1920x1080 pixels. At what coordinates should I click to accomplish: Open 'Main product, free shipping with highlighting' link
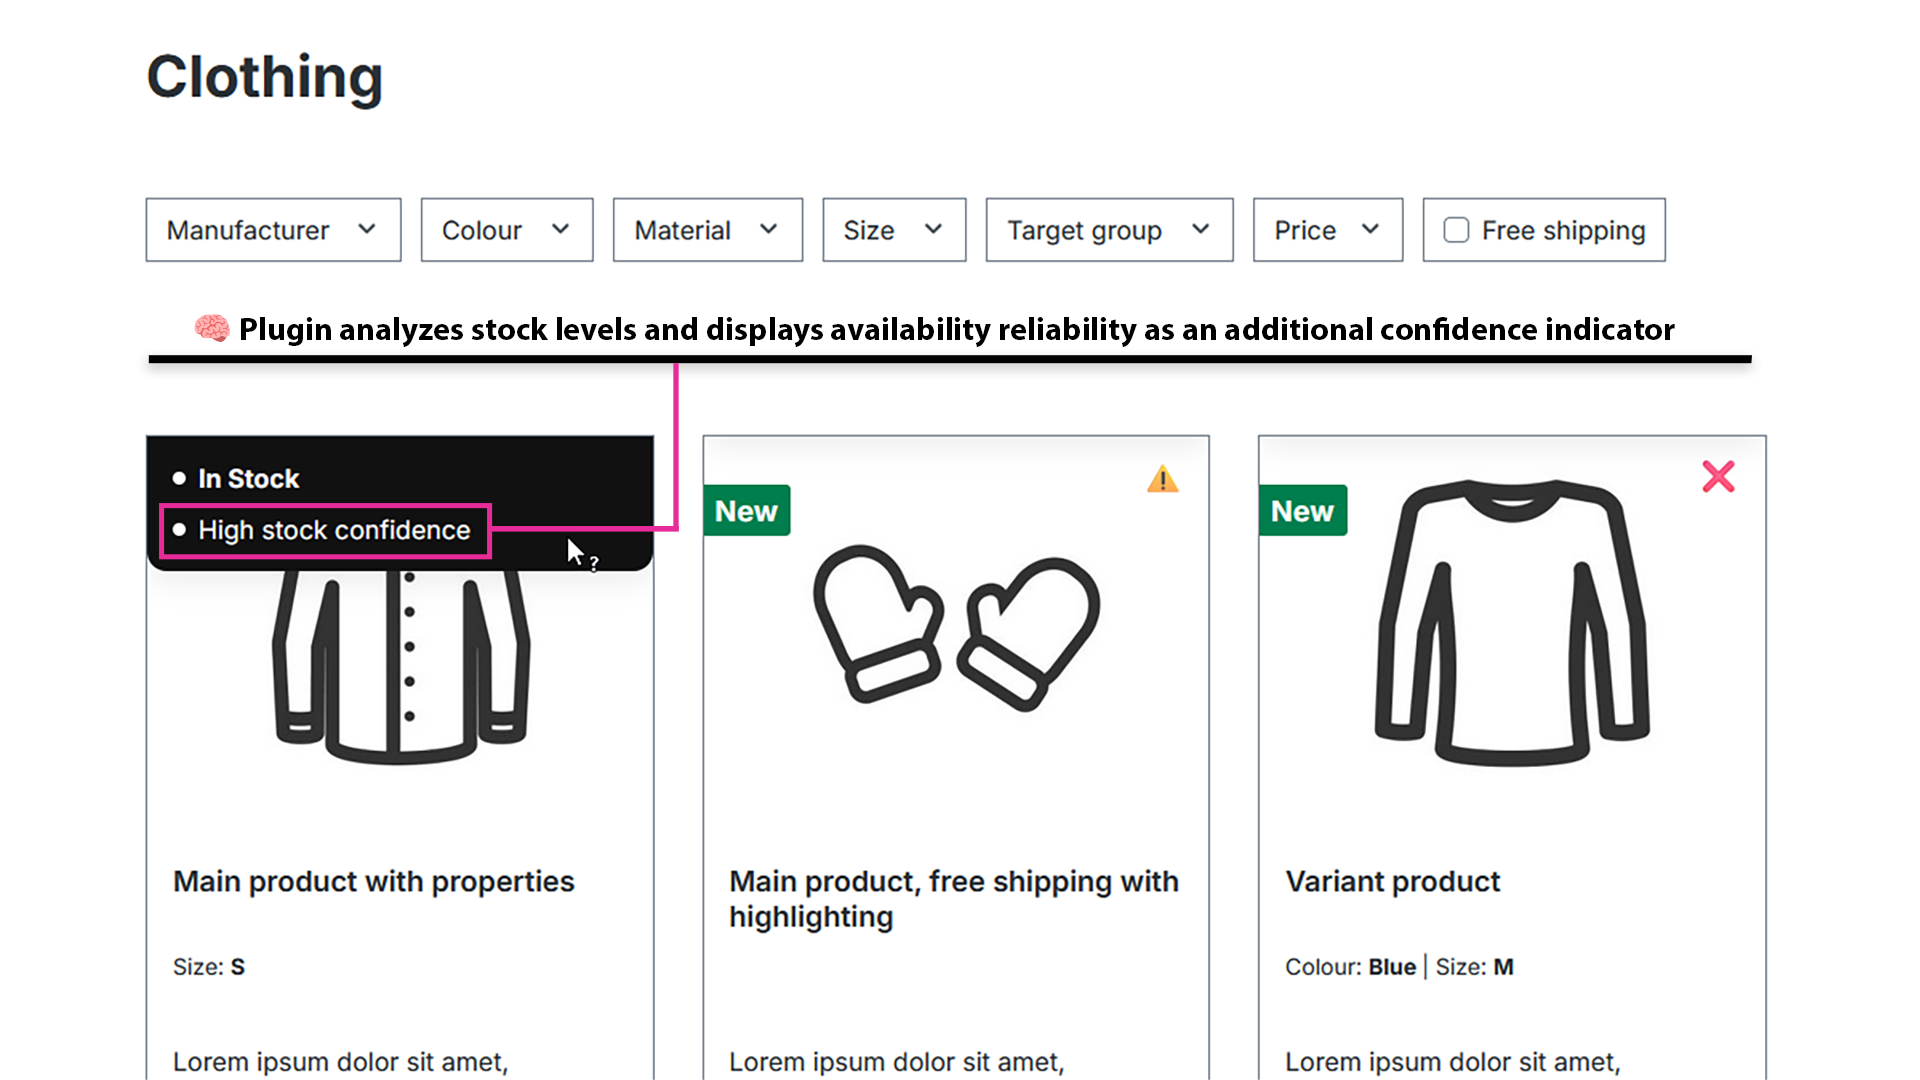pyautogui.click(x=954, y=899)
